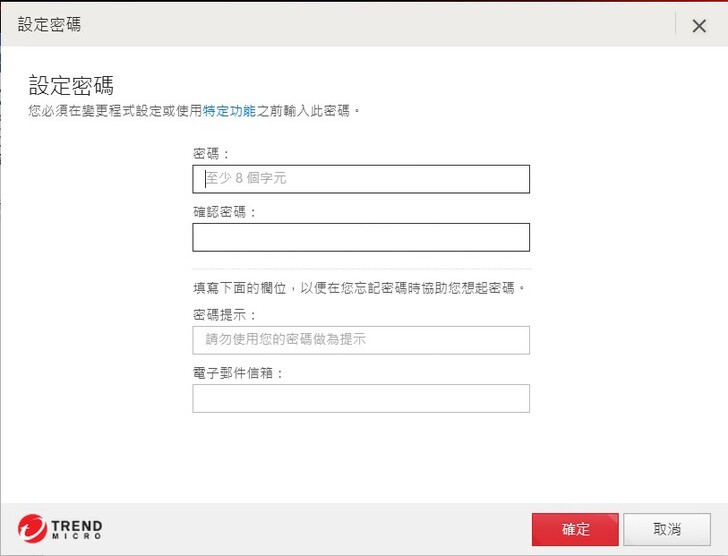
Task: Close the 設定密碼 dialog with X
Action: click(699, 26)
